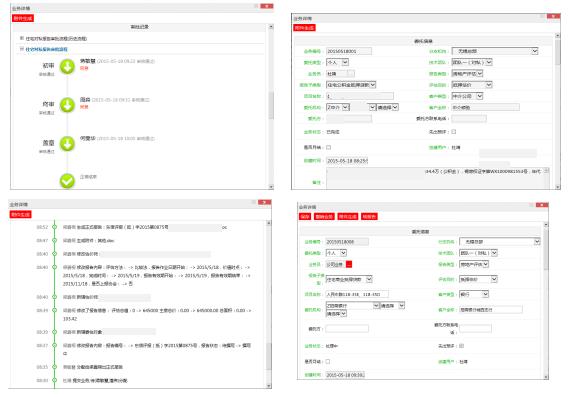Open the 委托类型 dropdown showing 个人 in upper-right form

(337, 62)
